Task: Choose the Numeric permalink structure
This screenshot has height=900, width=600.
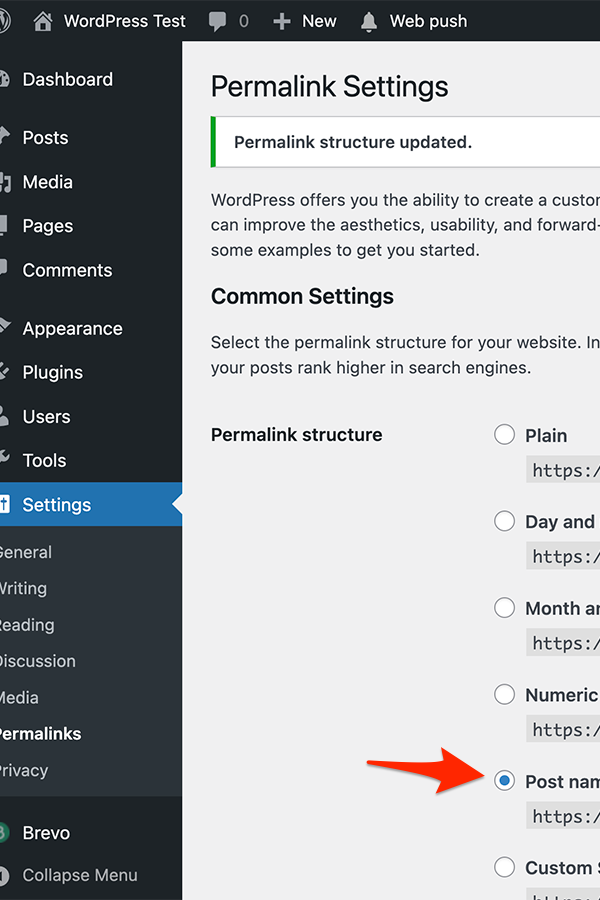Action: point(504,694)
